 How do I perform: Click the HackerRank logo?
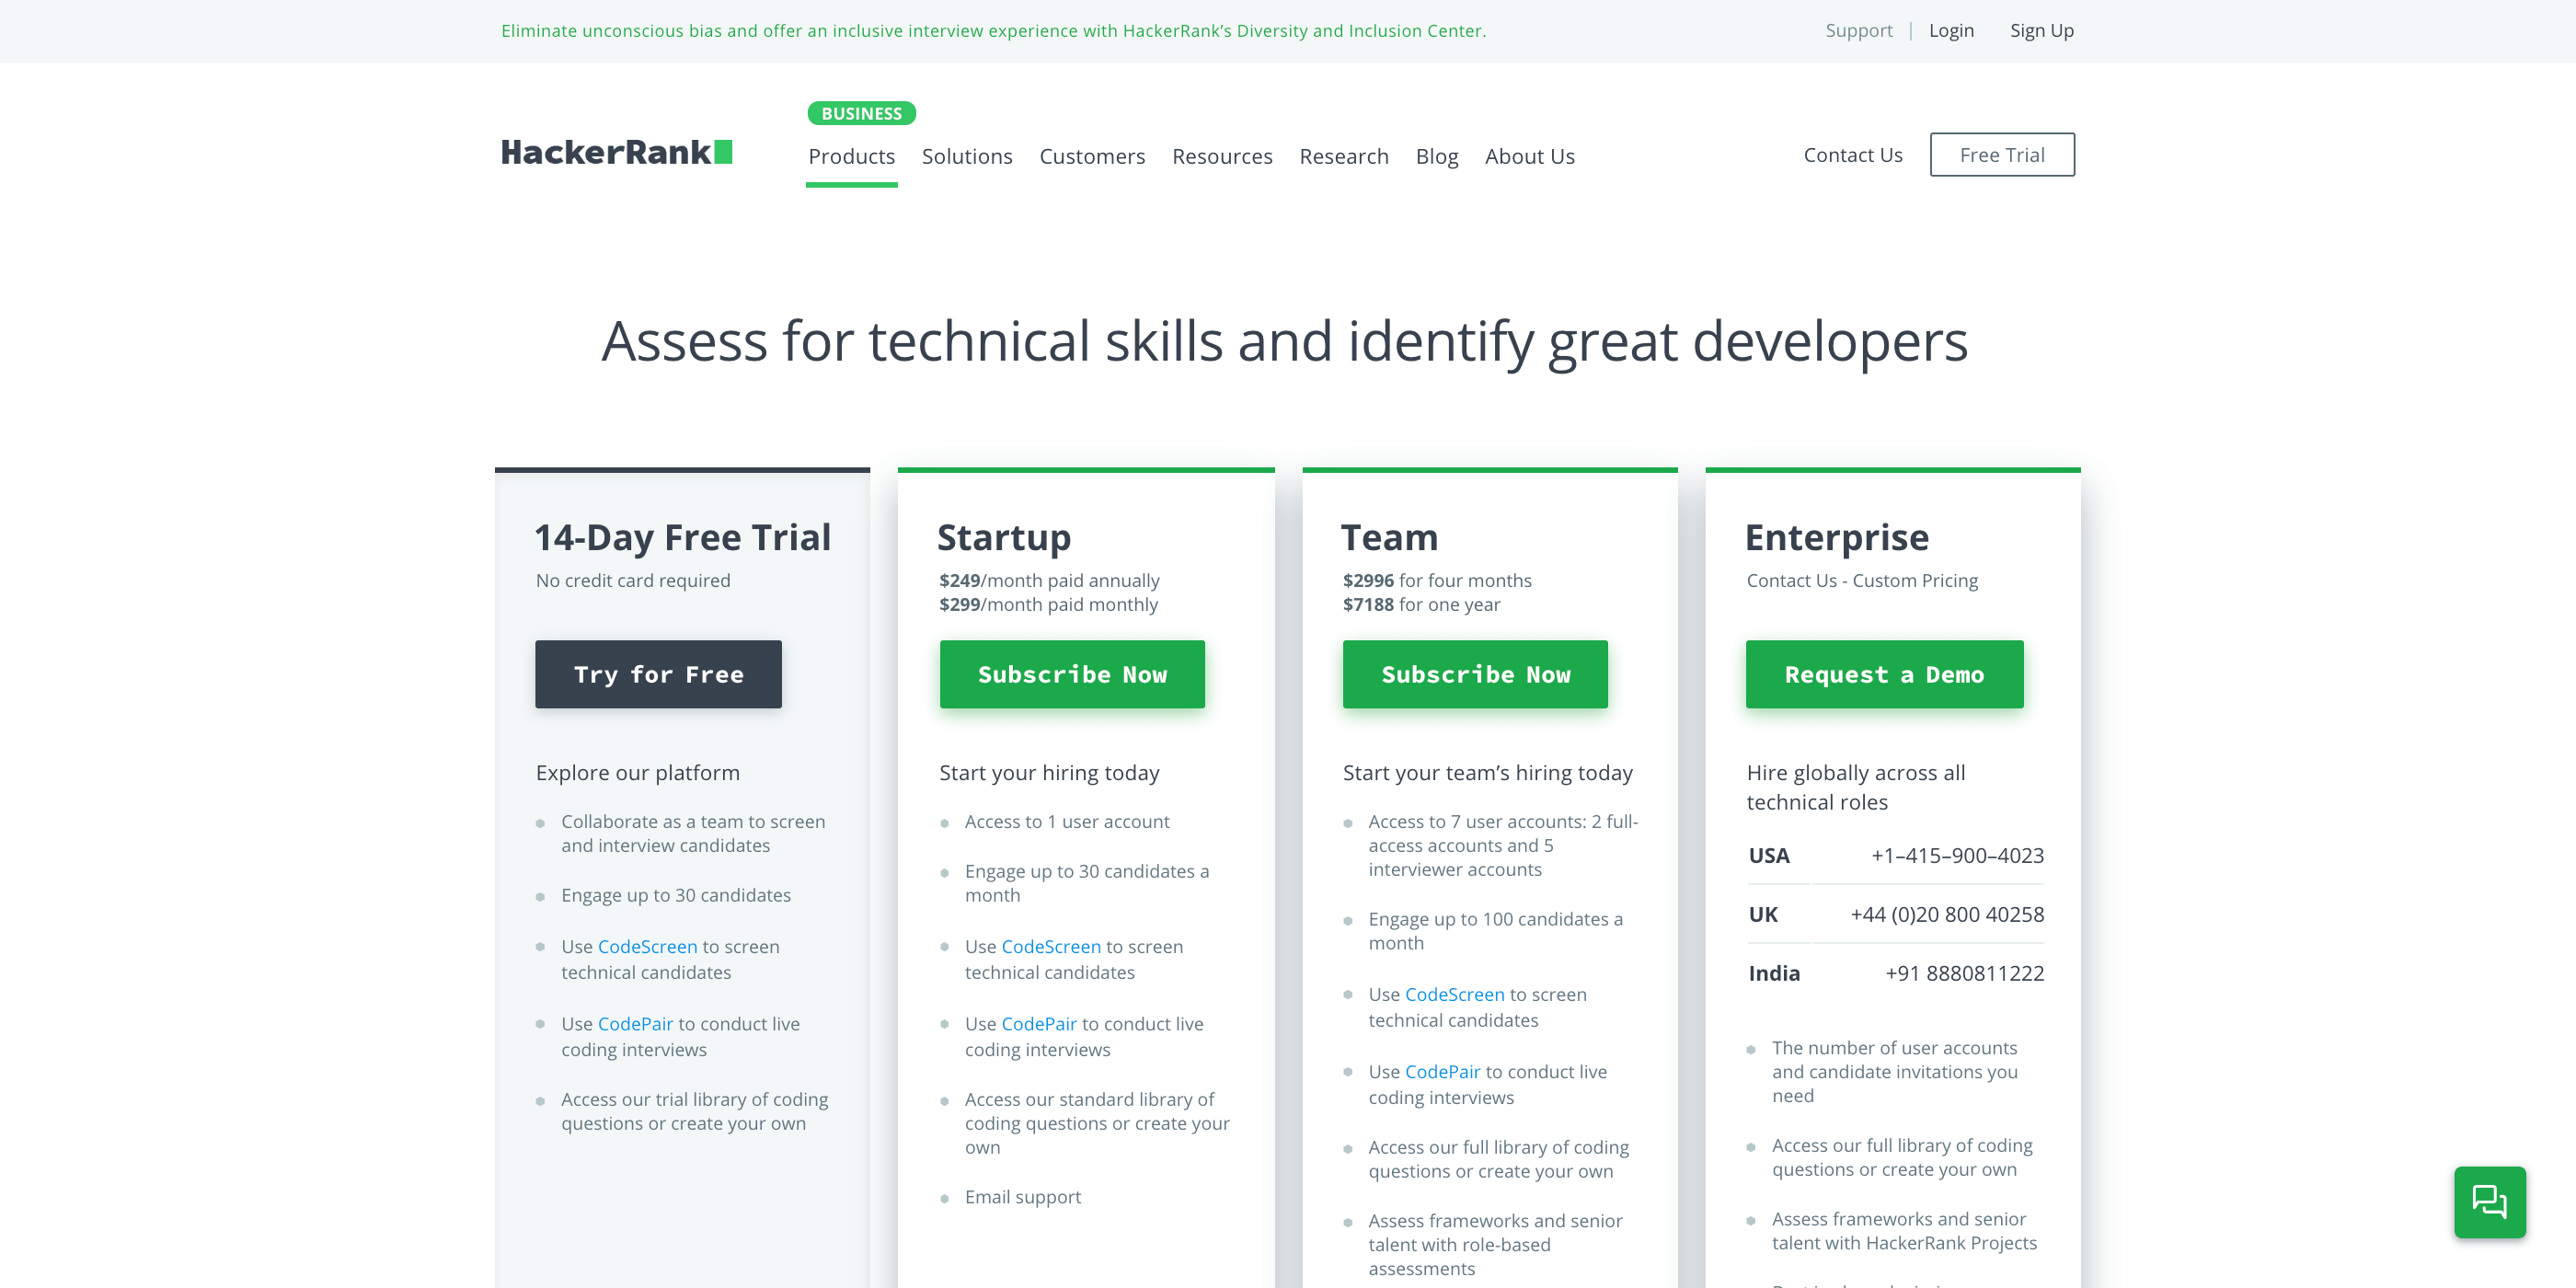coord(616,152)
